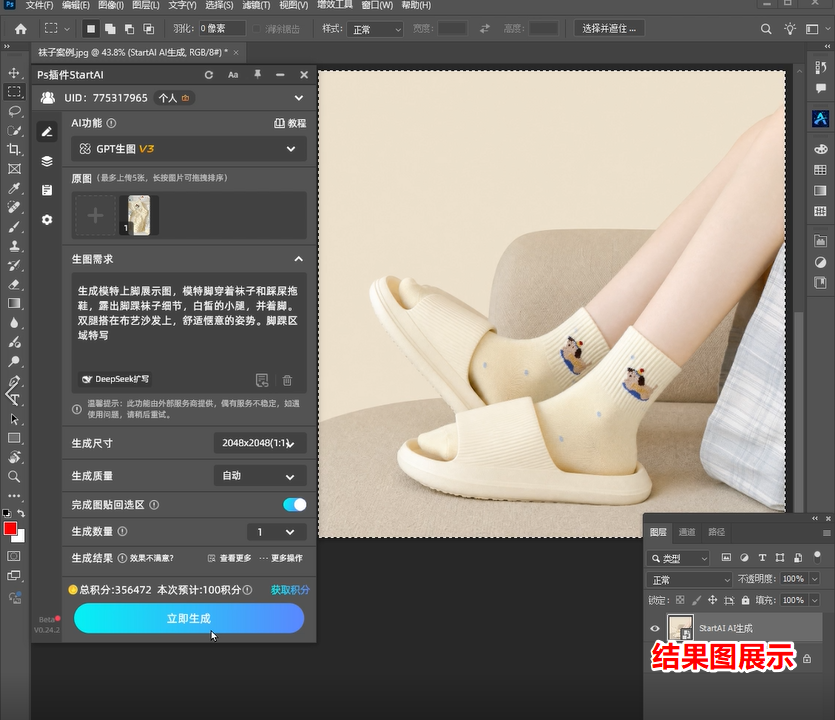Switch to the 路径 tab

717,532
